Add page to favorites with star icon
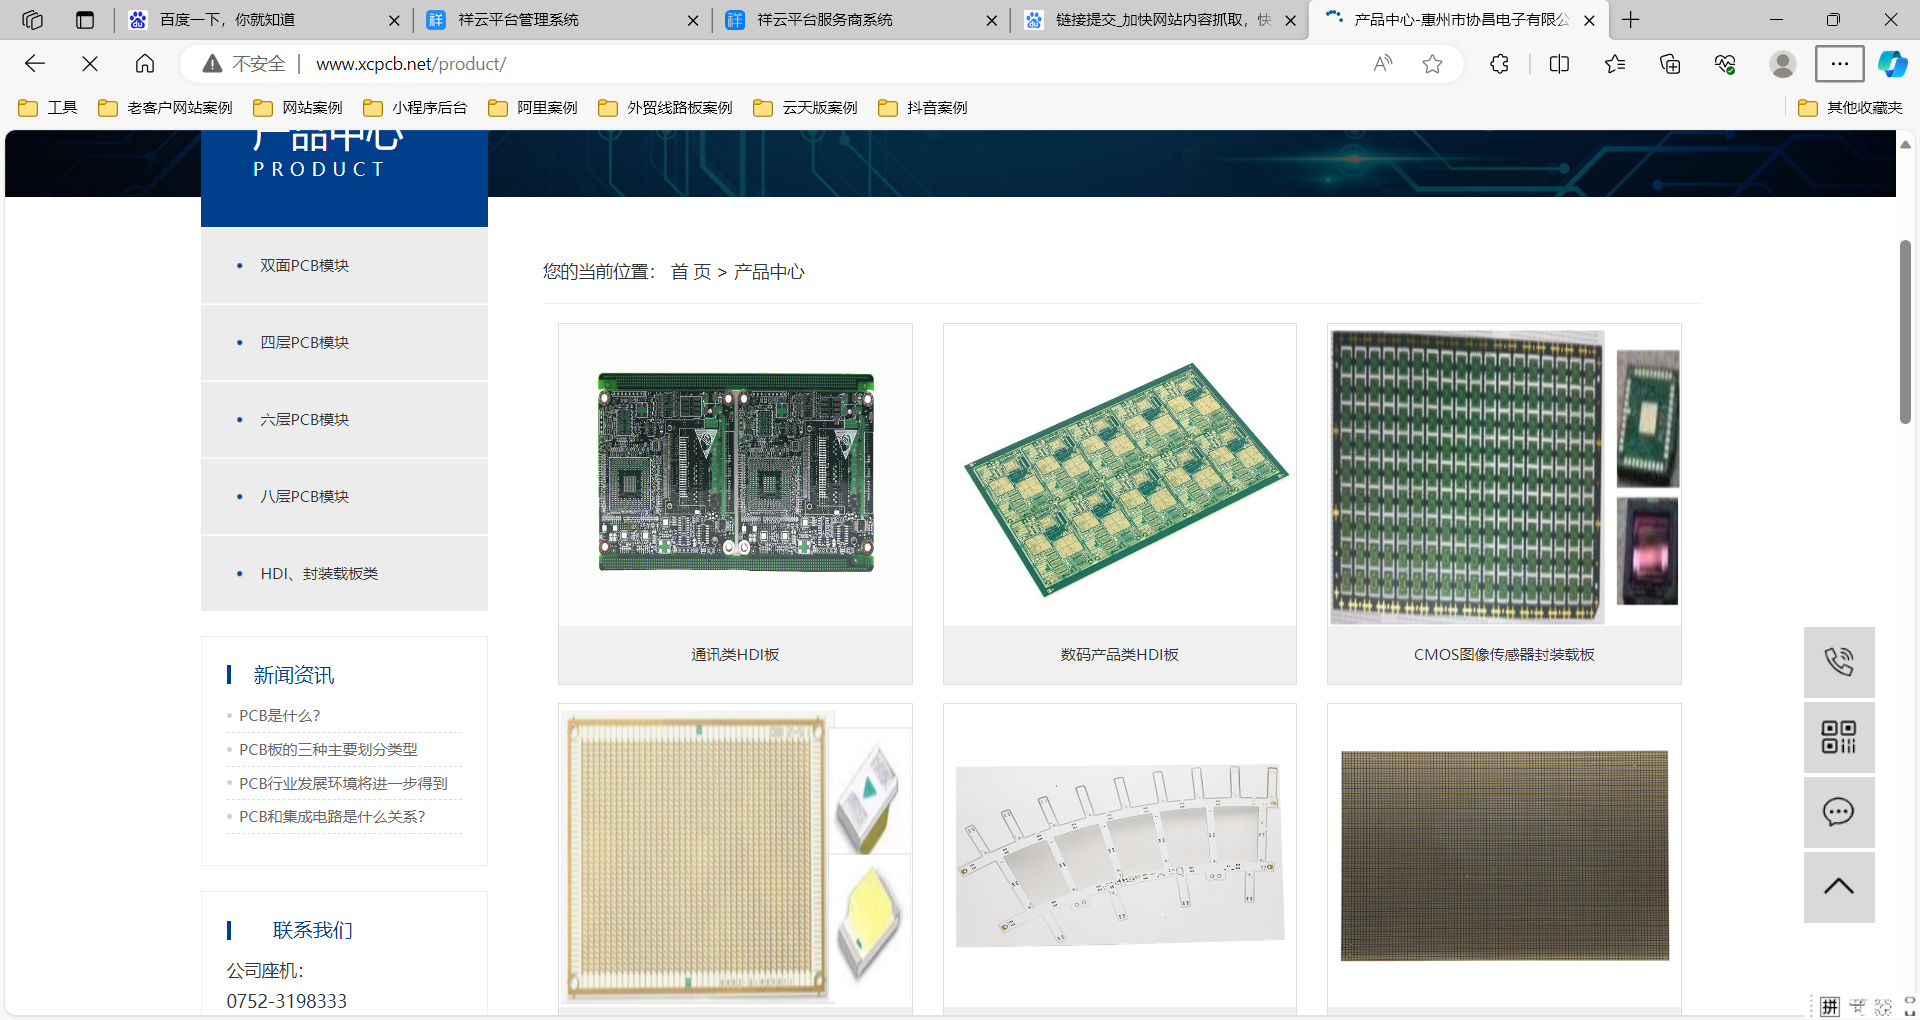The width and height of the screenshot is (1920, 1020). pos(1432,64)
